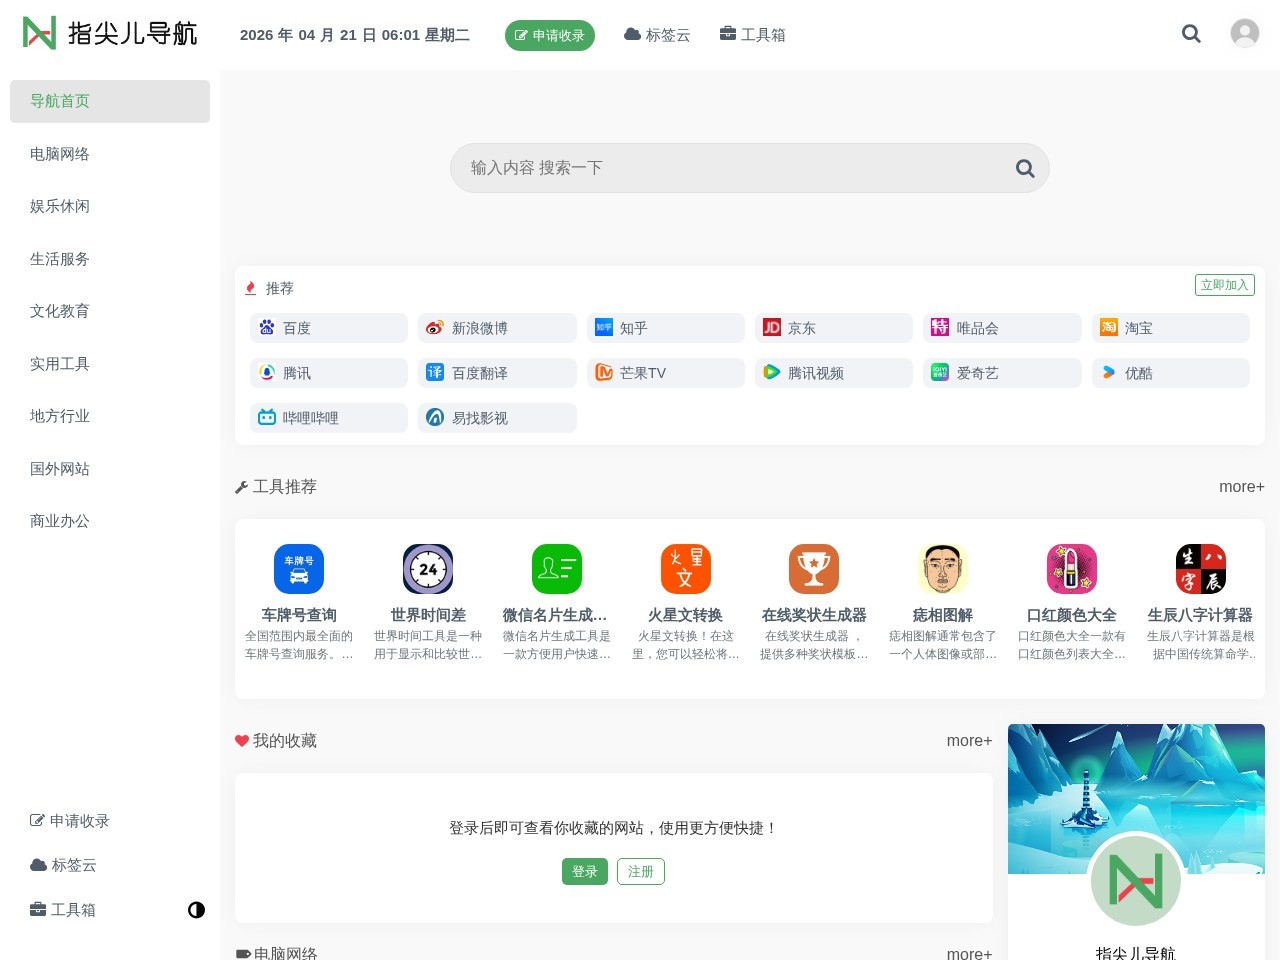Click the 世界时间差 clock icon
This screenshot has height=960, width=1280.
(x=427, y=568)
